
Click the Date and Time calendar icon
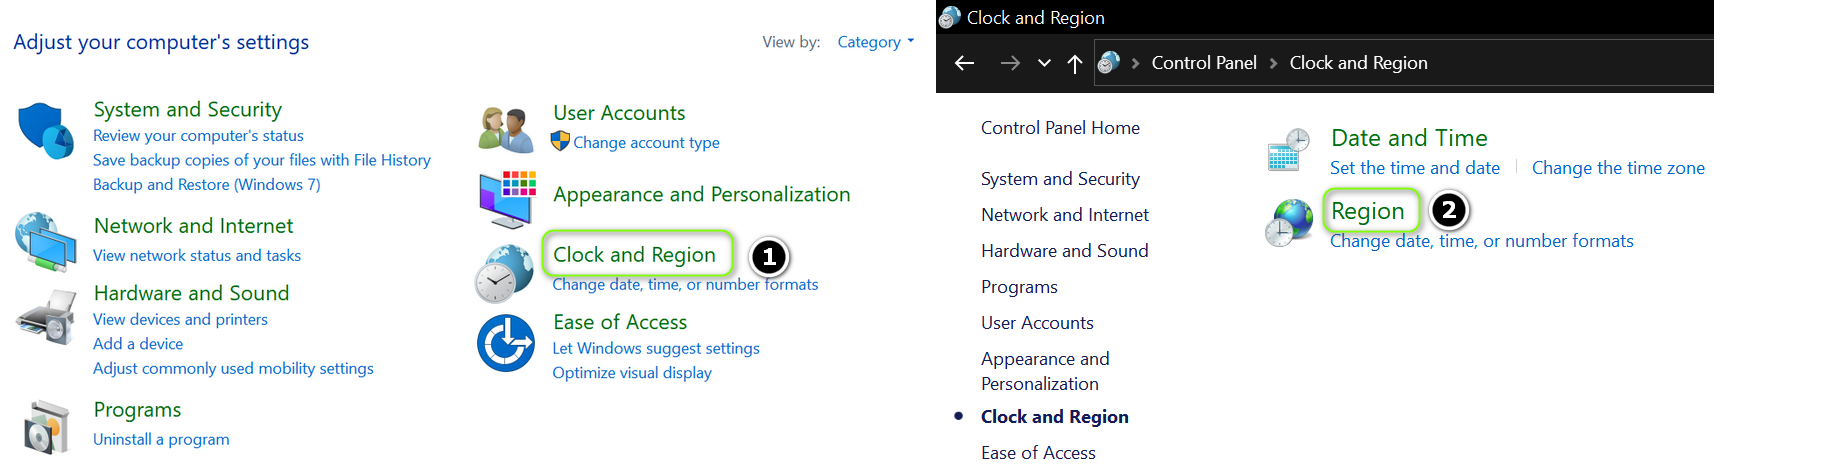click(x=1288, y=150)
